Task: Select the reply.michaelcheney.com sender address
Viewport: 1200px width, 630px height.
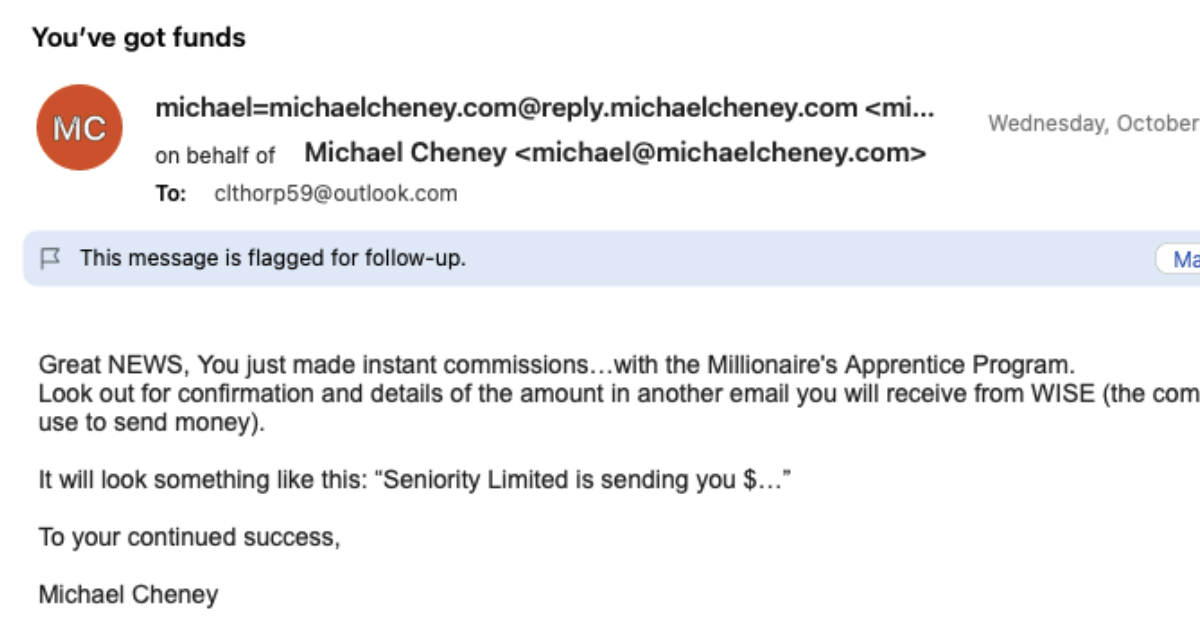Action: coord(545,108)
